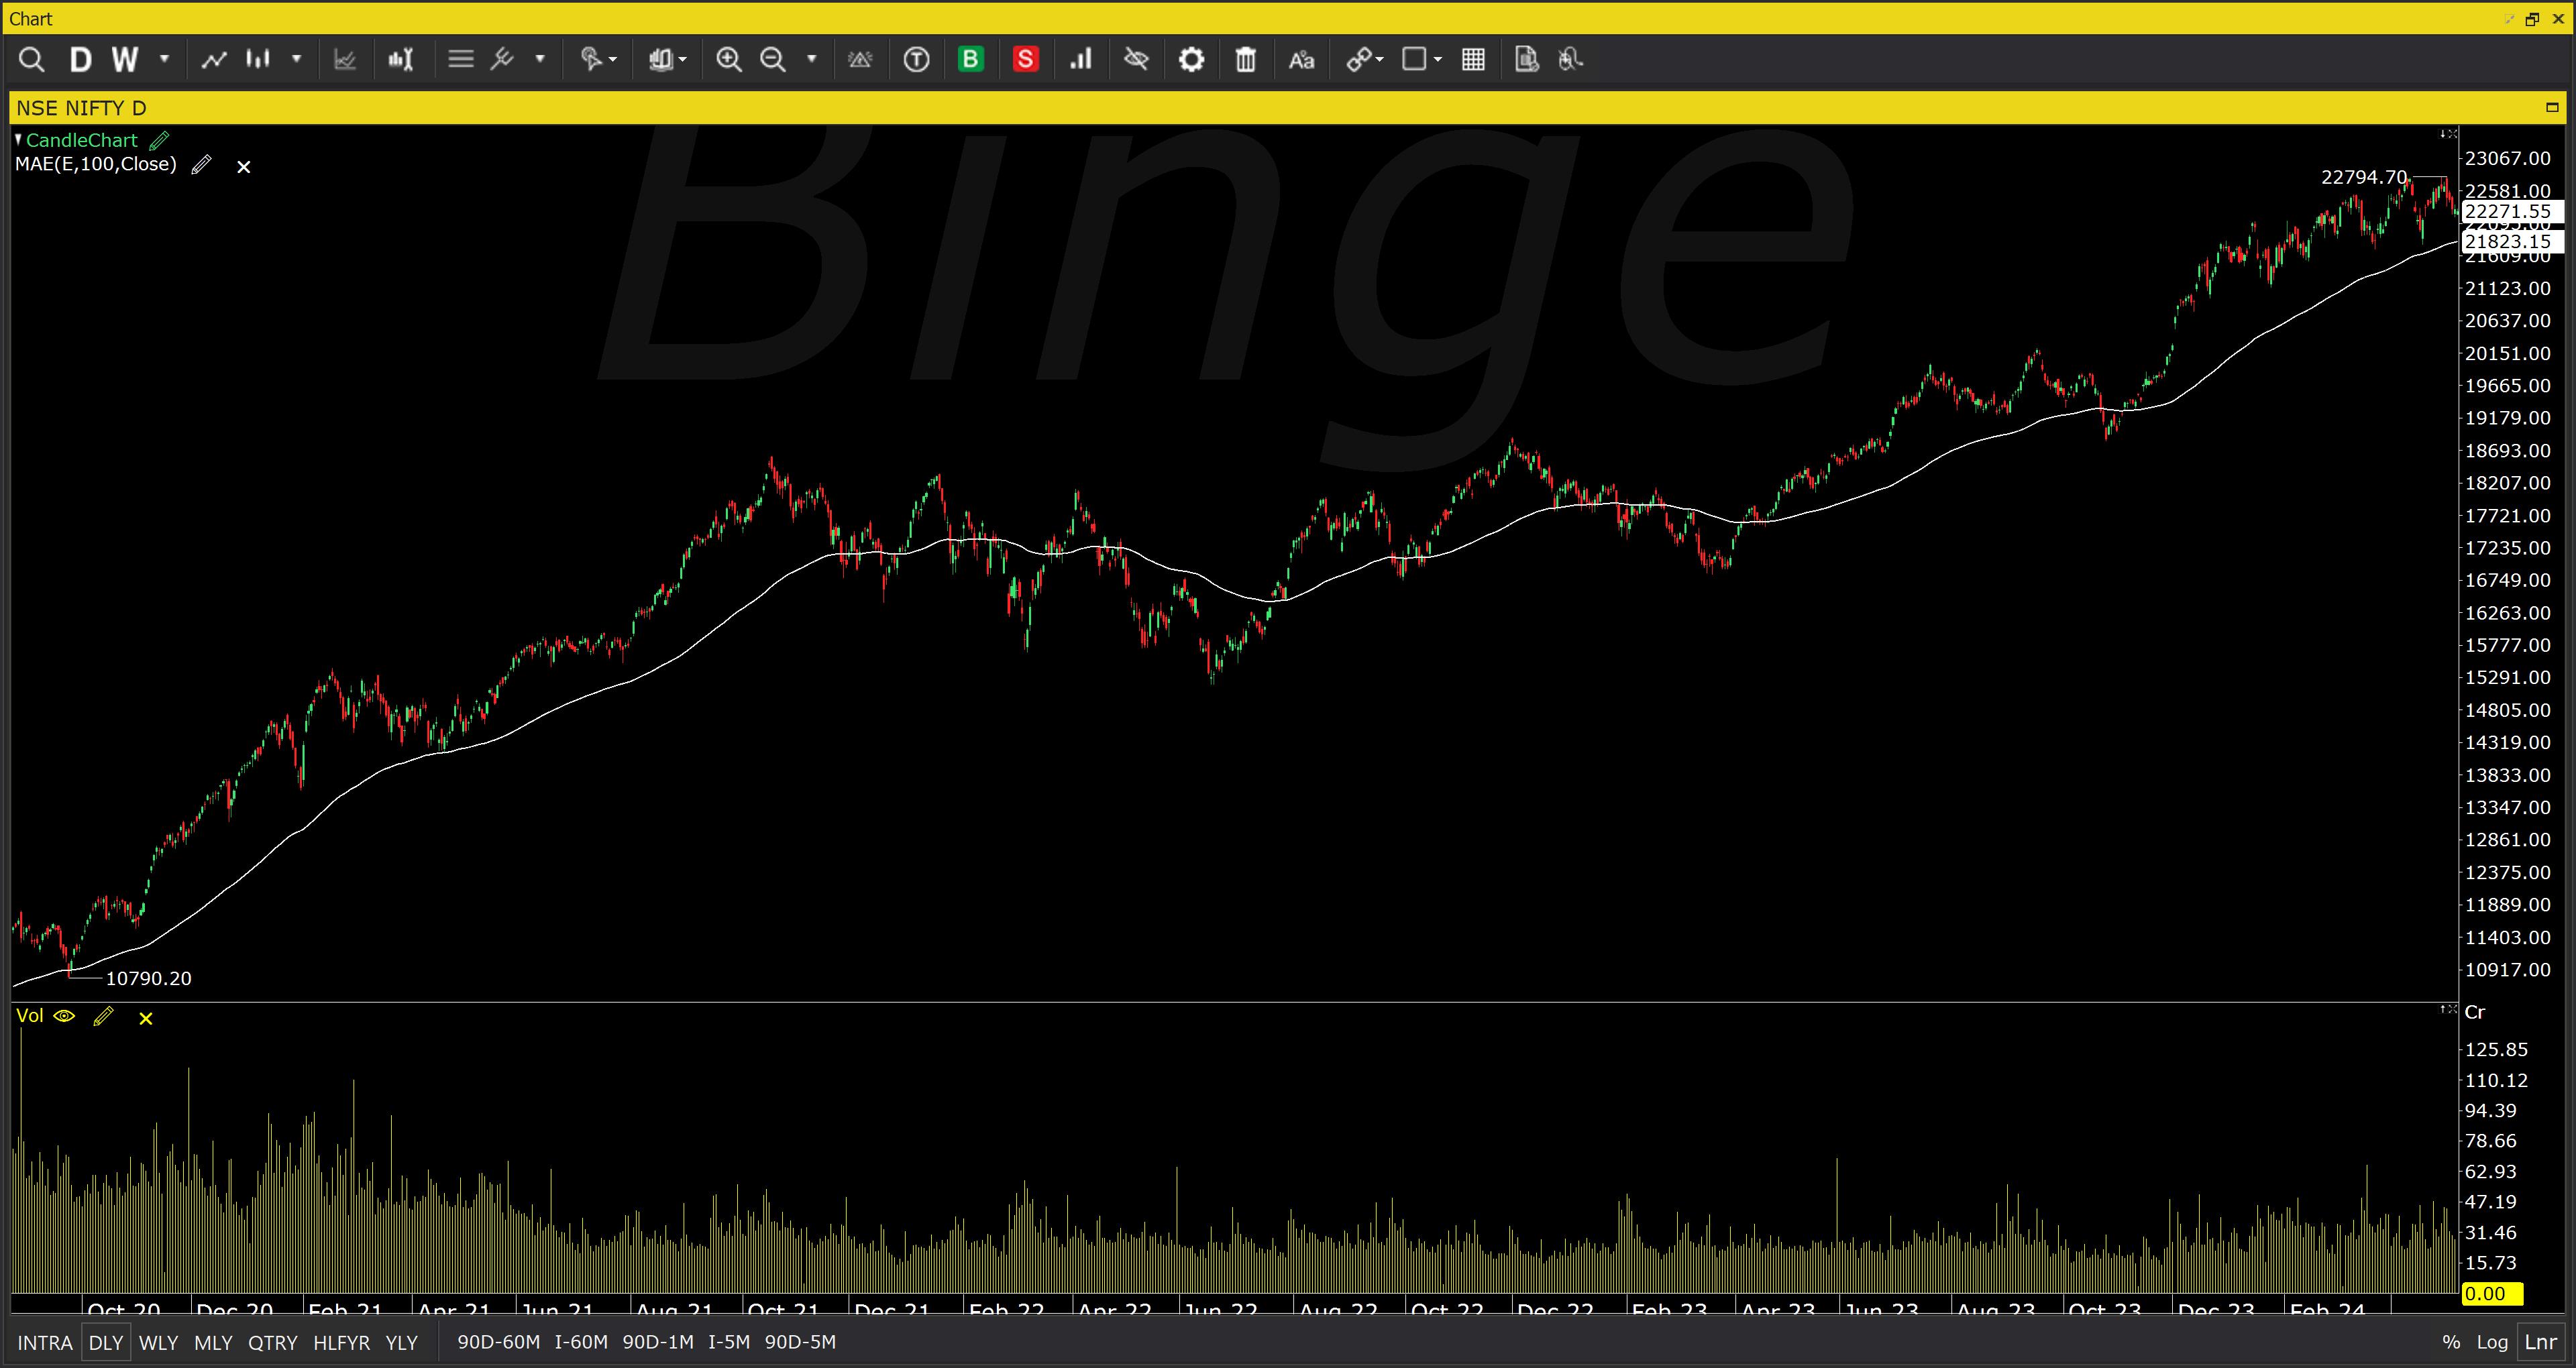The height and width of the screenshot is (1368, 2576).
Task: Click the Aa text font icon
Action: point(1301,60)
